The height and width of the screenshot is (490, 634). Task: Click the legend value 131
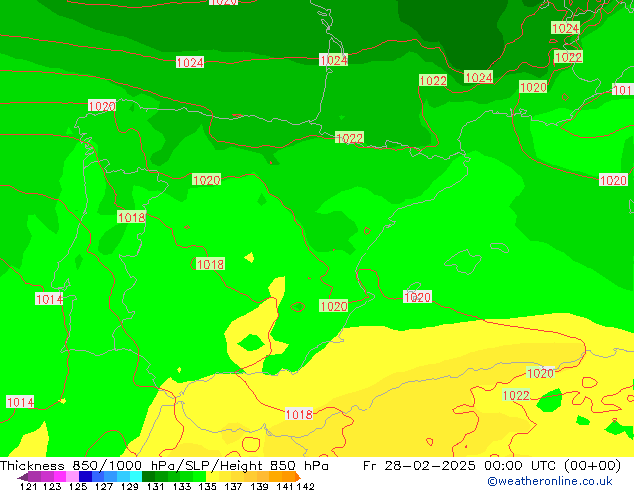[156, 486]
